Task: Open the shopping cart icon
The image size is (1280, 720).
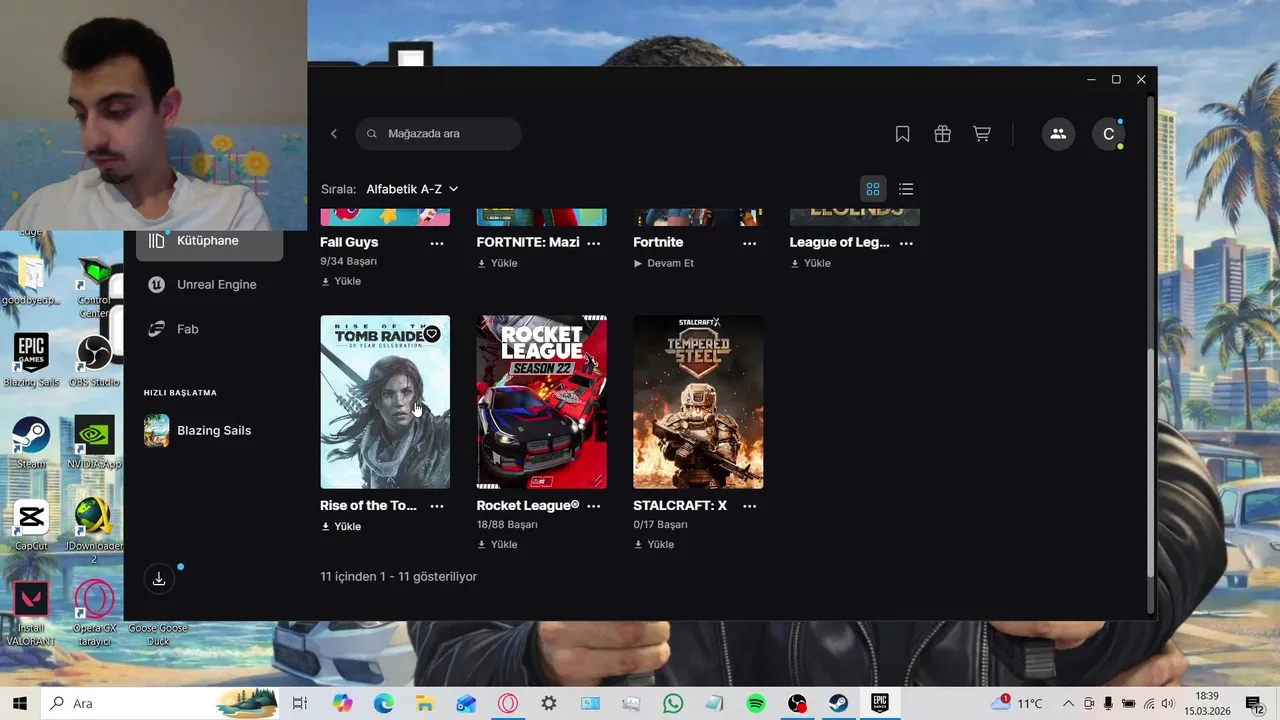Action: 982,134
